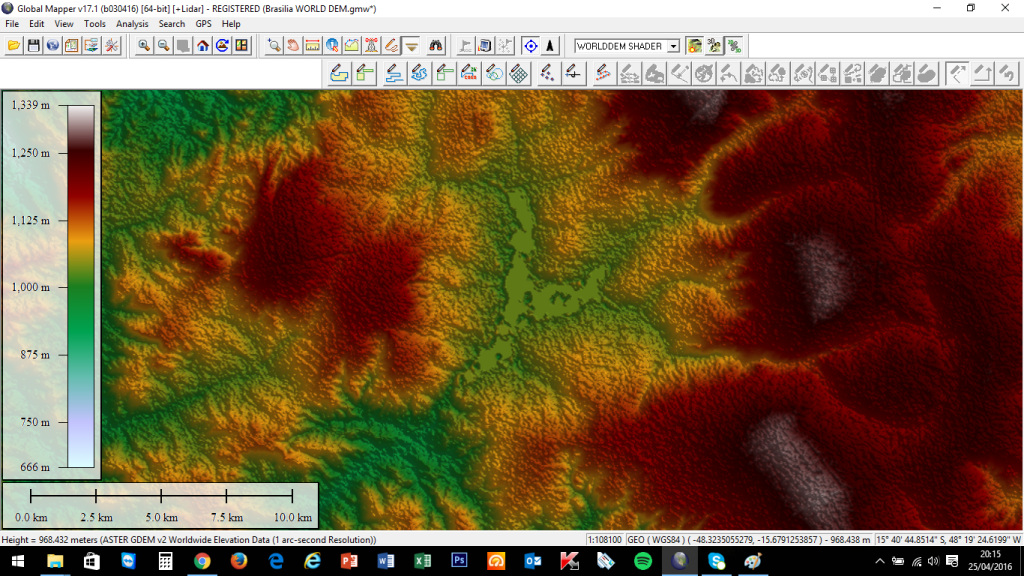The width and height of the screenshot is (1024, 576).
Task: Toggle the 3D view button beside shader
Action: [714, 46]
